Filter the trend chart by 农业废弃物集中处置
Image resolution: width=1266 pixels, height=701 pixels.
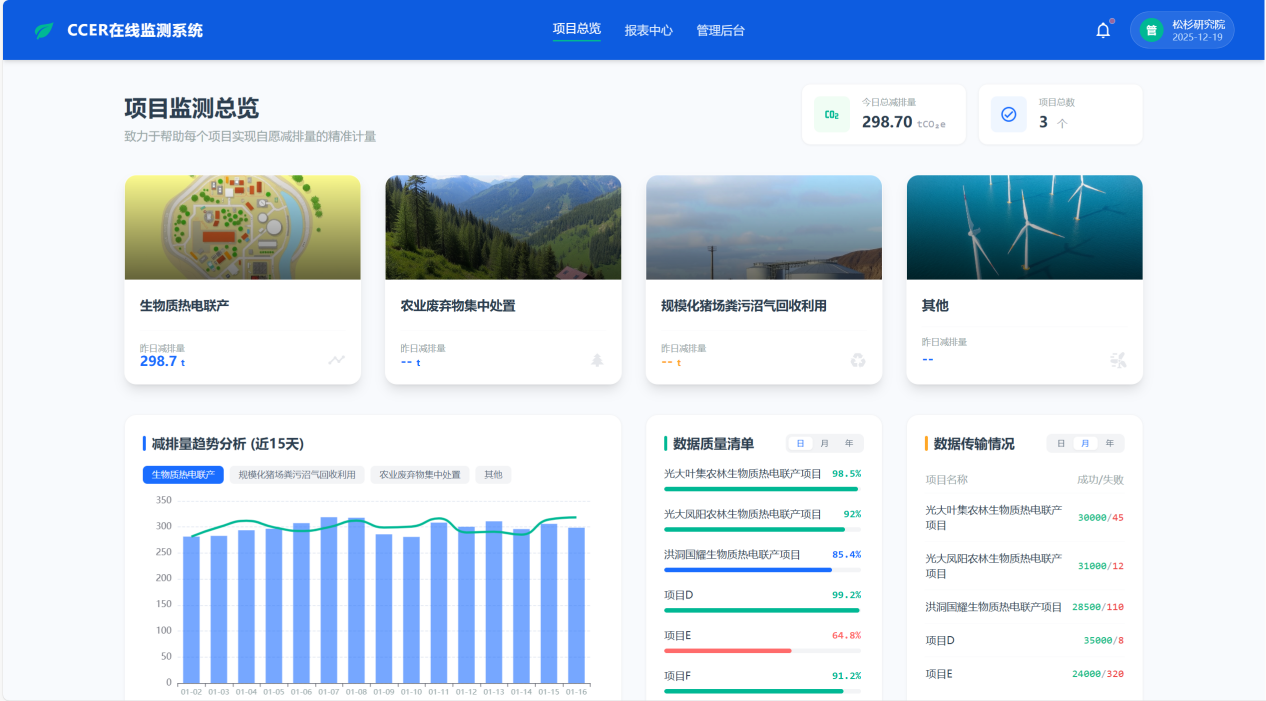(418, 475)
